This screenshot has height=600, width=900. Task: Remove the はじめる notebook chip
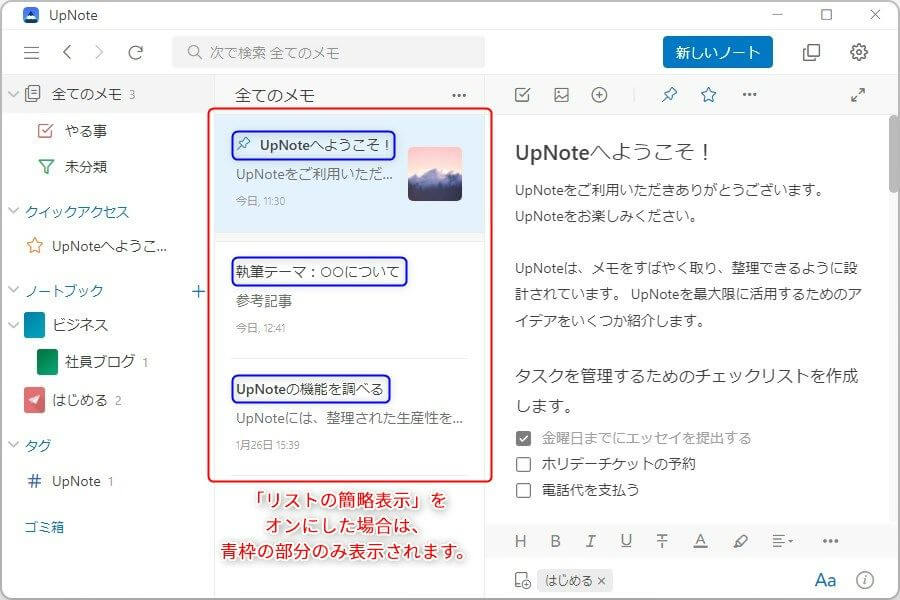(x=602, y=581)
